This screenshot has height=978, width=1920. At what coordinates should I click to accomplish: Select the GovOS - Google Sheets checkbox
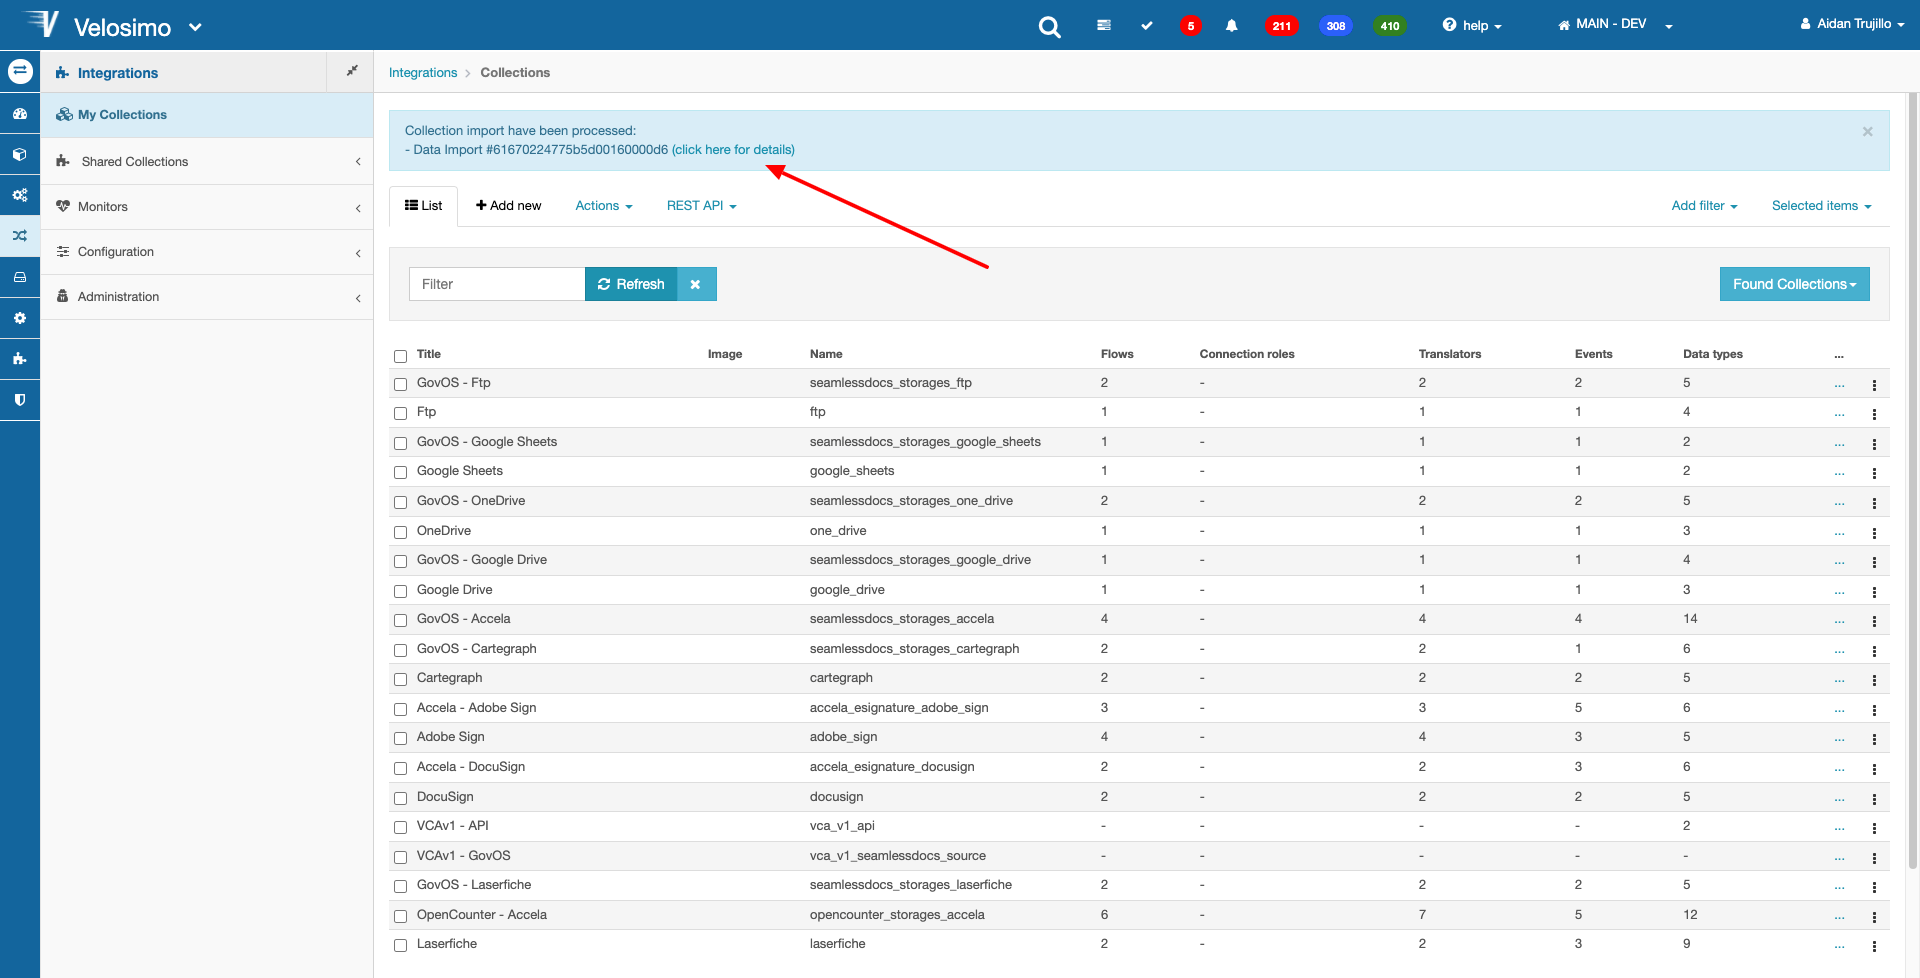tap(400, 443)
